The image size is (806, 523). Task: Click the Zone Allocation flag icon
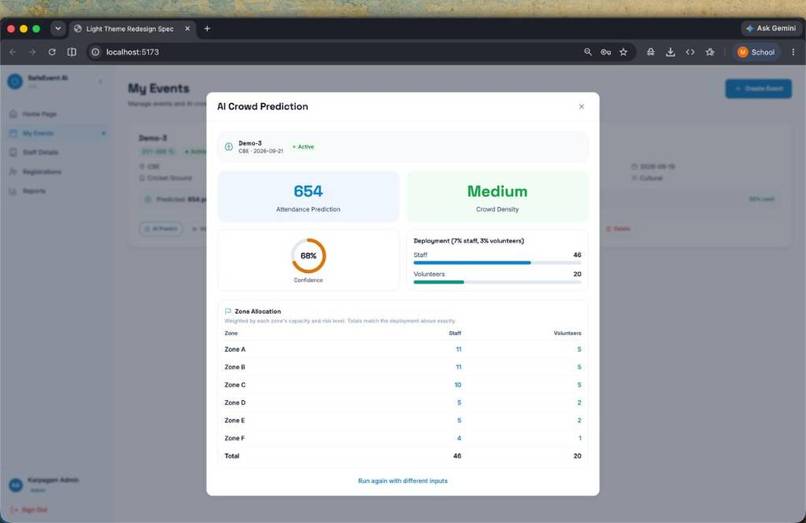click(x=228, y=311)
